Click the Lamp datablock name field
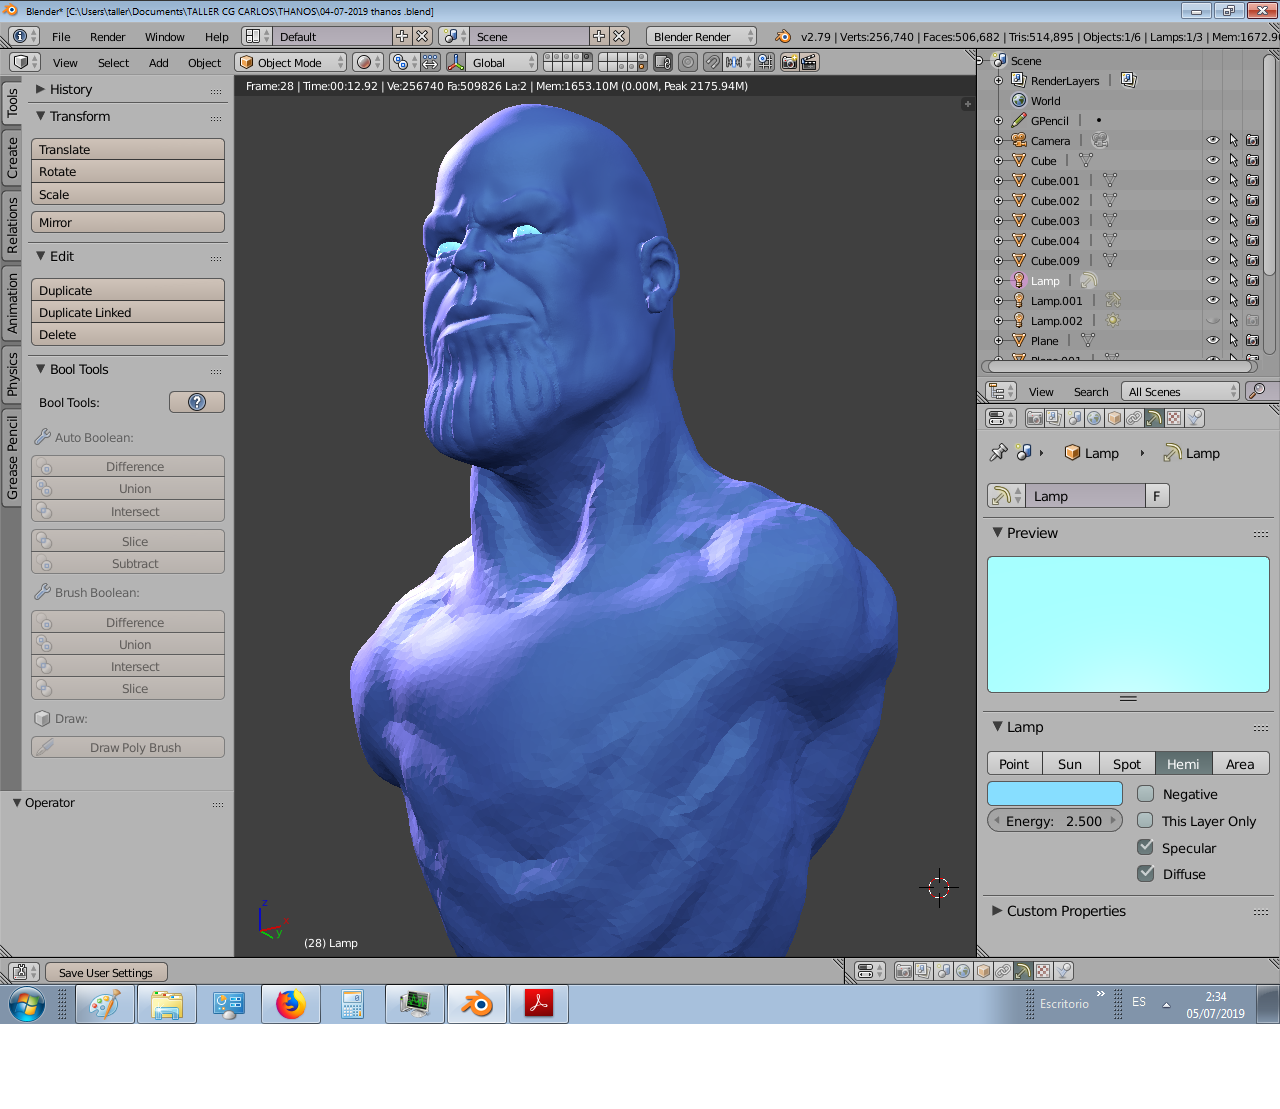The image size is (1280, 1109). coord(1086,496)
